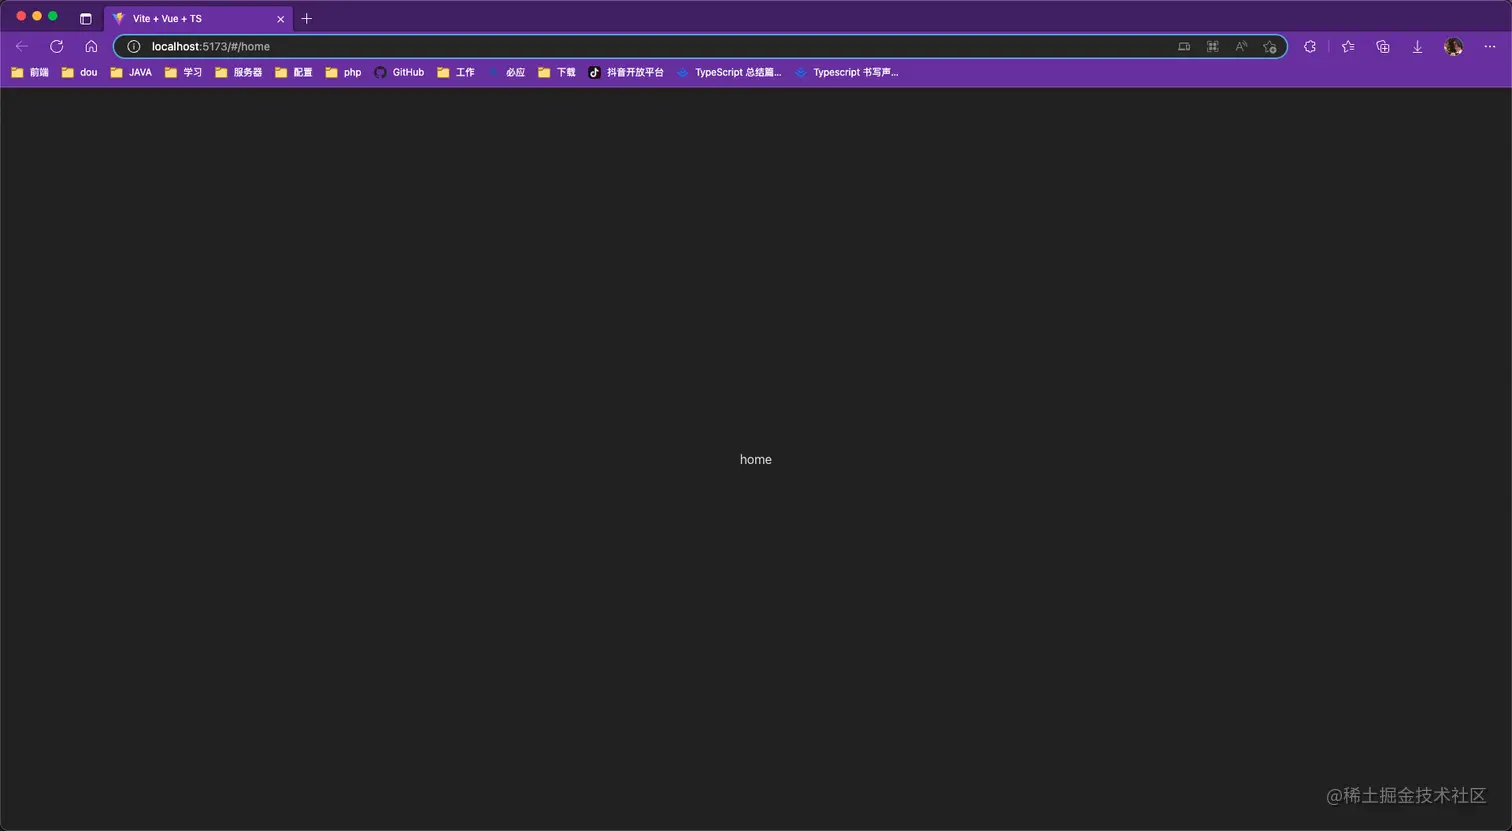1512x831 pixels.
Task: Open the Favorites list icon
Action: 1348,46
